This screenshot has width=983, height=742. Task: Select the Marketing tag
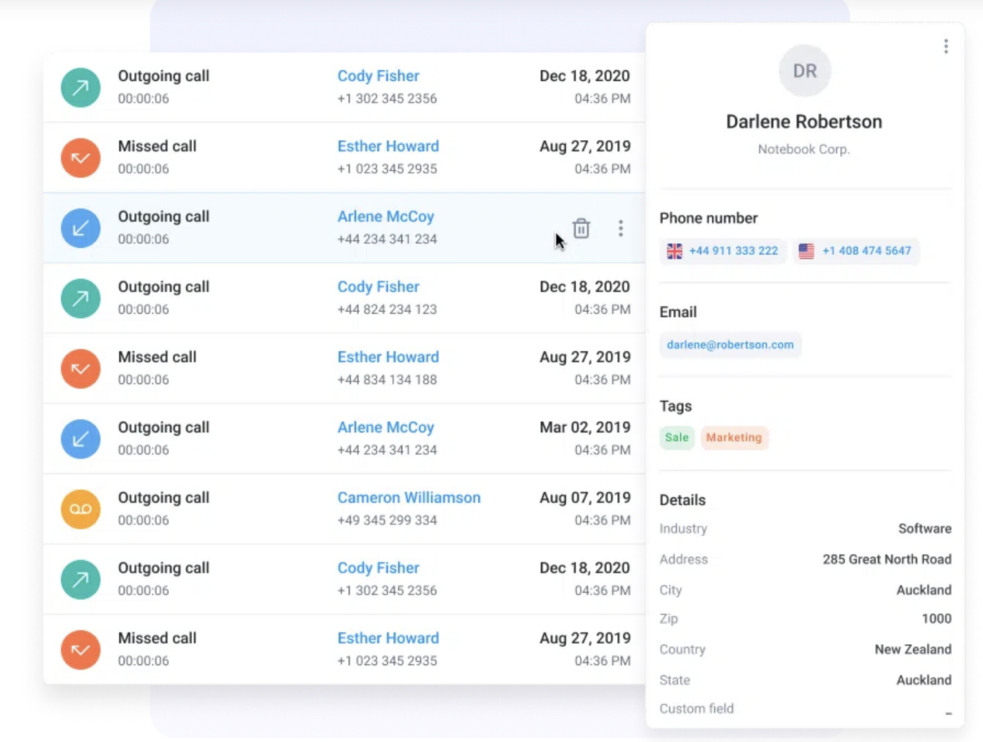[x=734, y=437]
